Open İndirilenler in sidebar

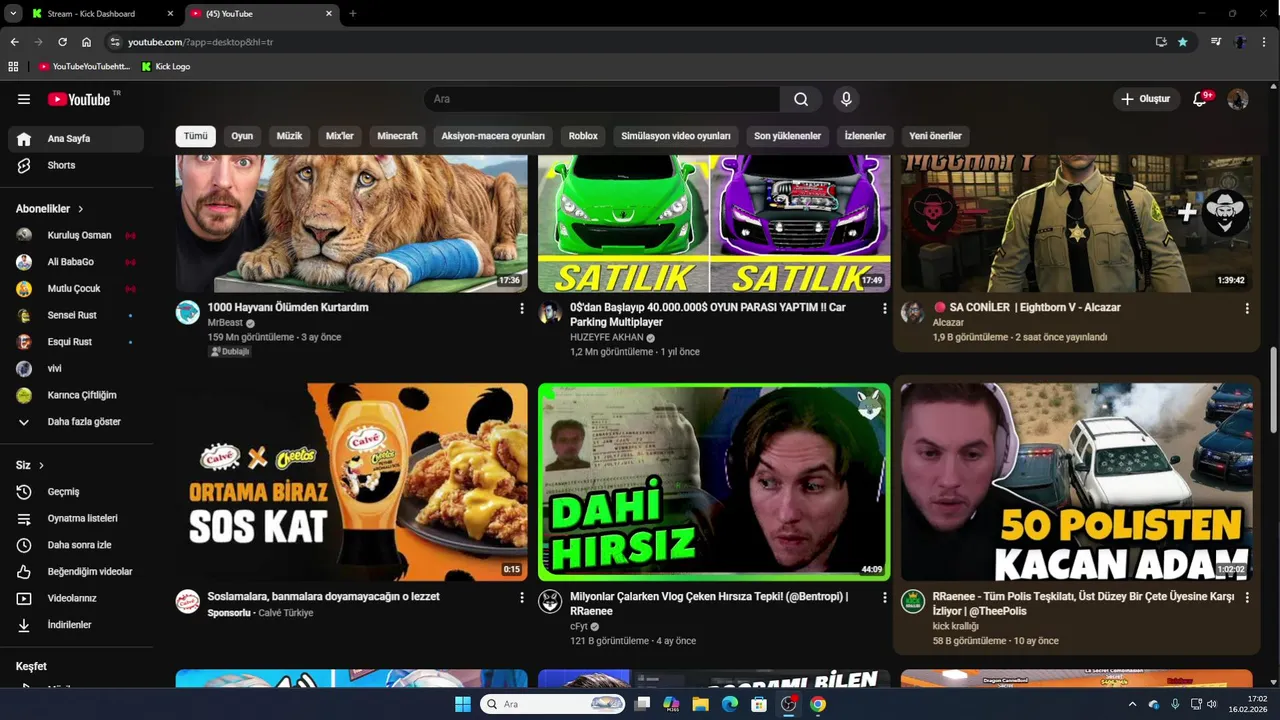click(x=76, y=625)
